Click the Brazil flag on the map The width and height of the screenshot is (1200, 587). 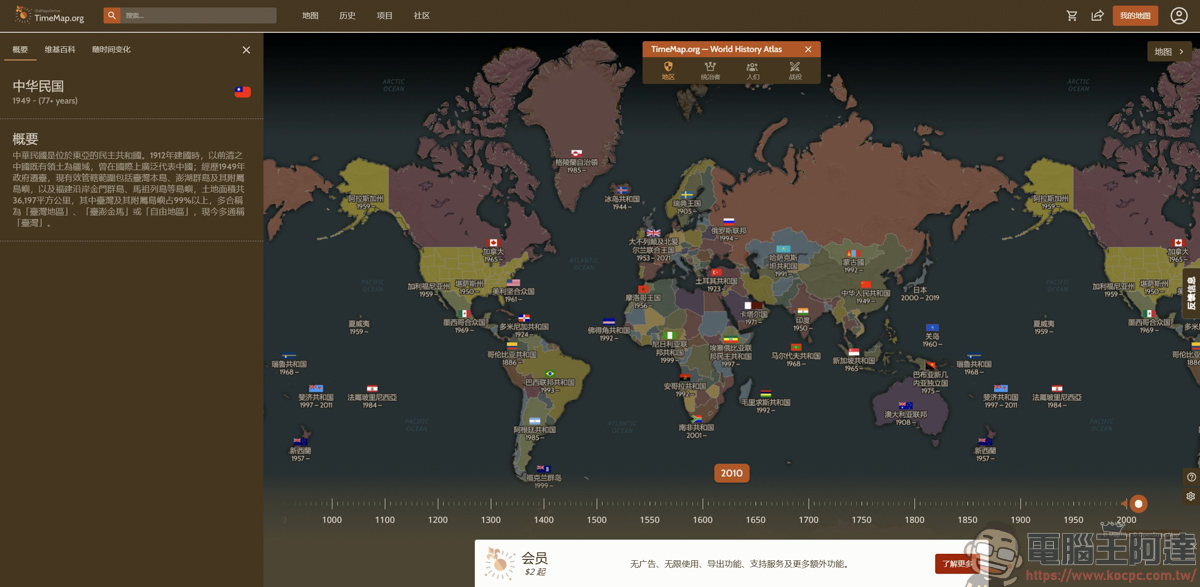pos(550,374)
